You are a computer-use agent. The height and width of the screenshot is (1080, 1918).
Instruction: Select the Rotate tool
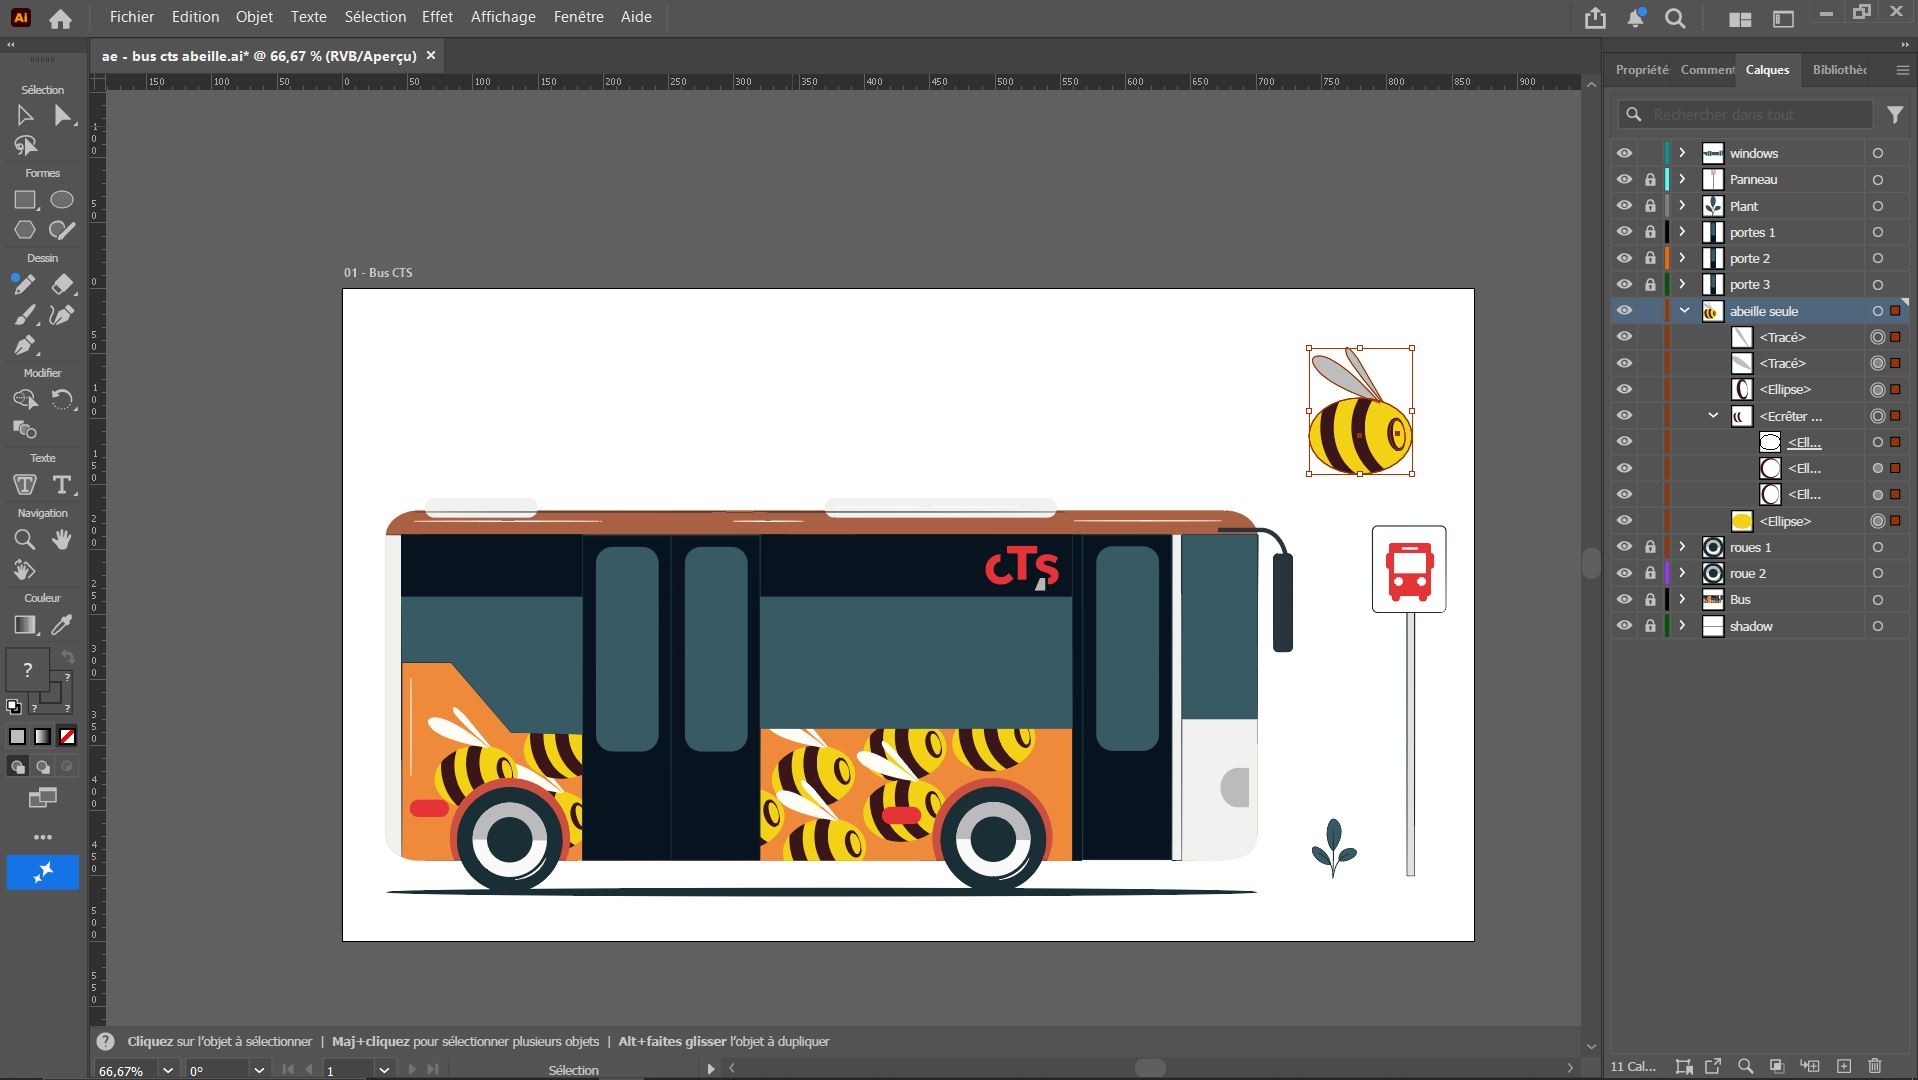tap(62, 400)
